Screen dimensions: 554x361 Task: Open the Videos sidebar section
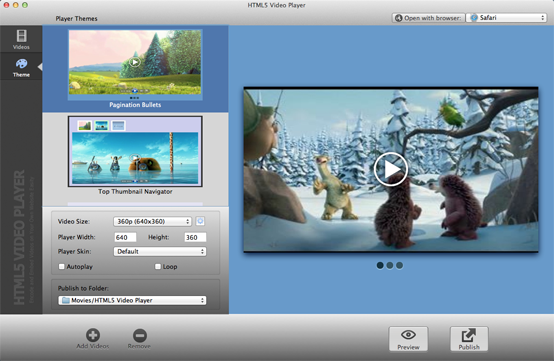(21, 39)
